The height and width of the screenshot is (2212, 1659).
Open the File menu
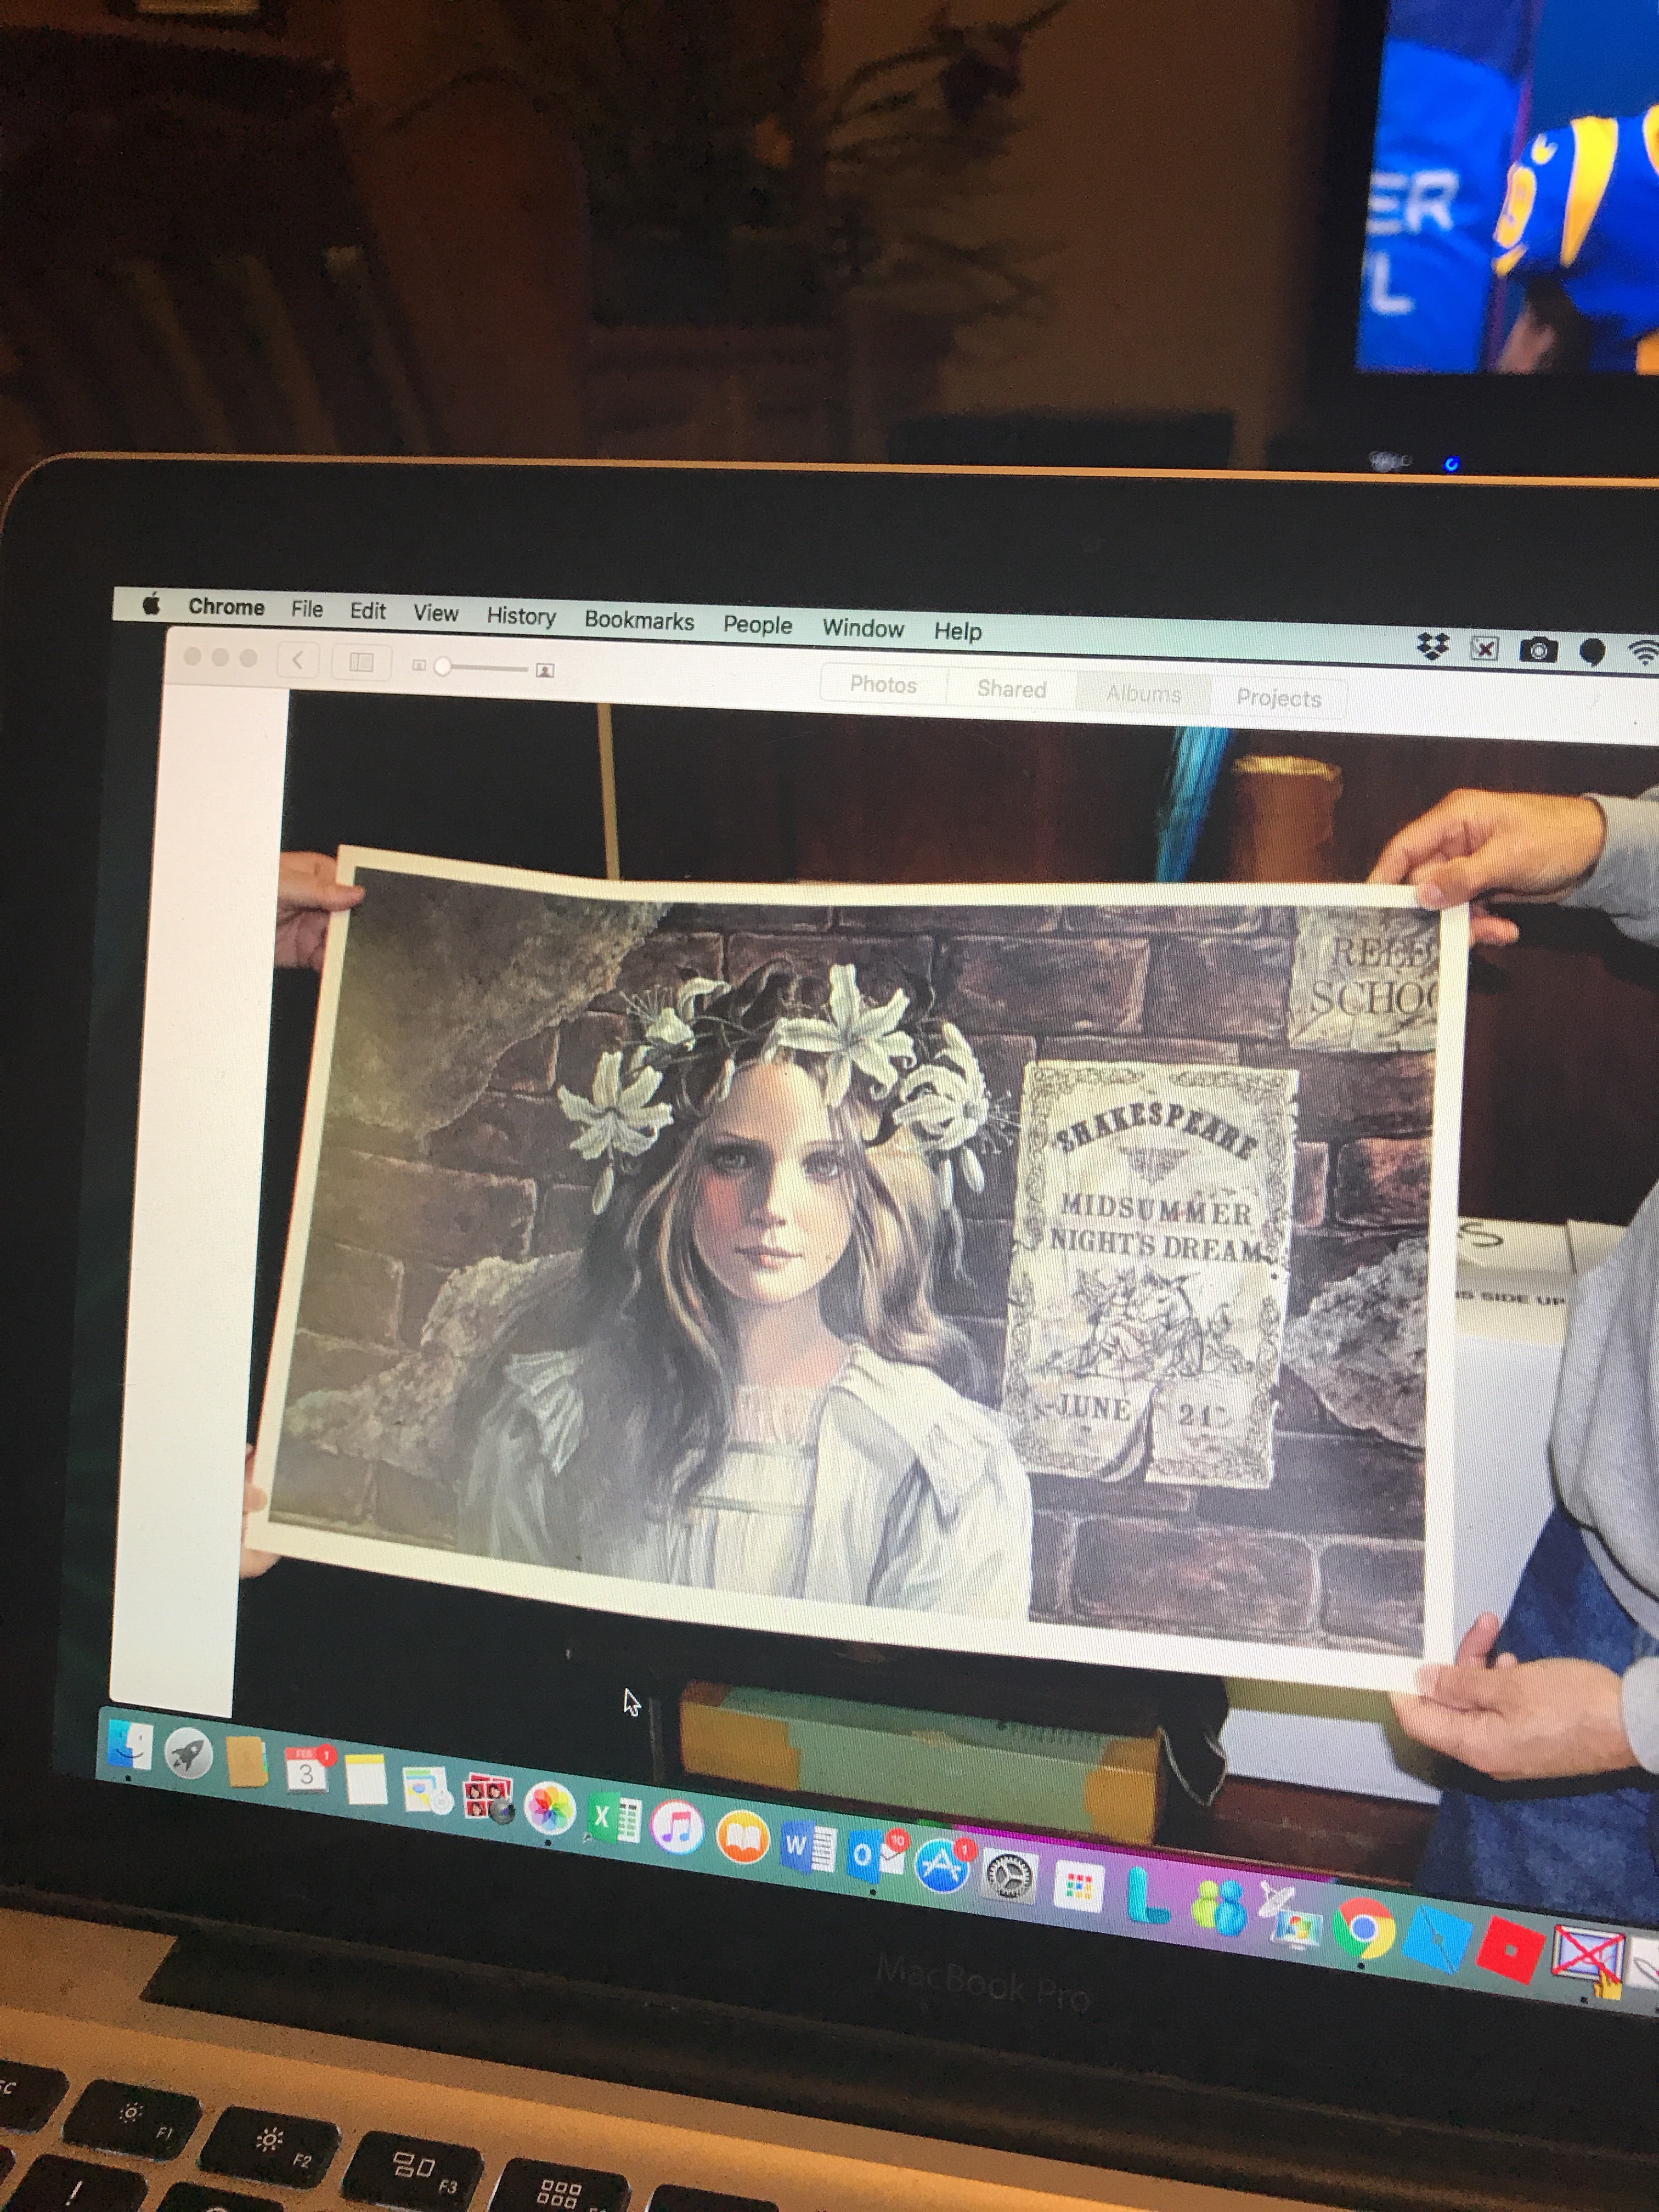307,609
